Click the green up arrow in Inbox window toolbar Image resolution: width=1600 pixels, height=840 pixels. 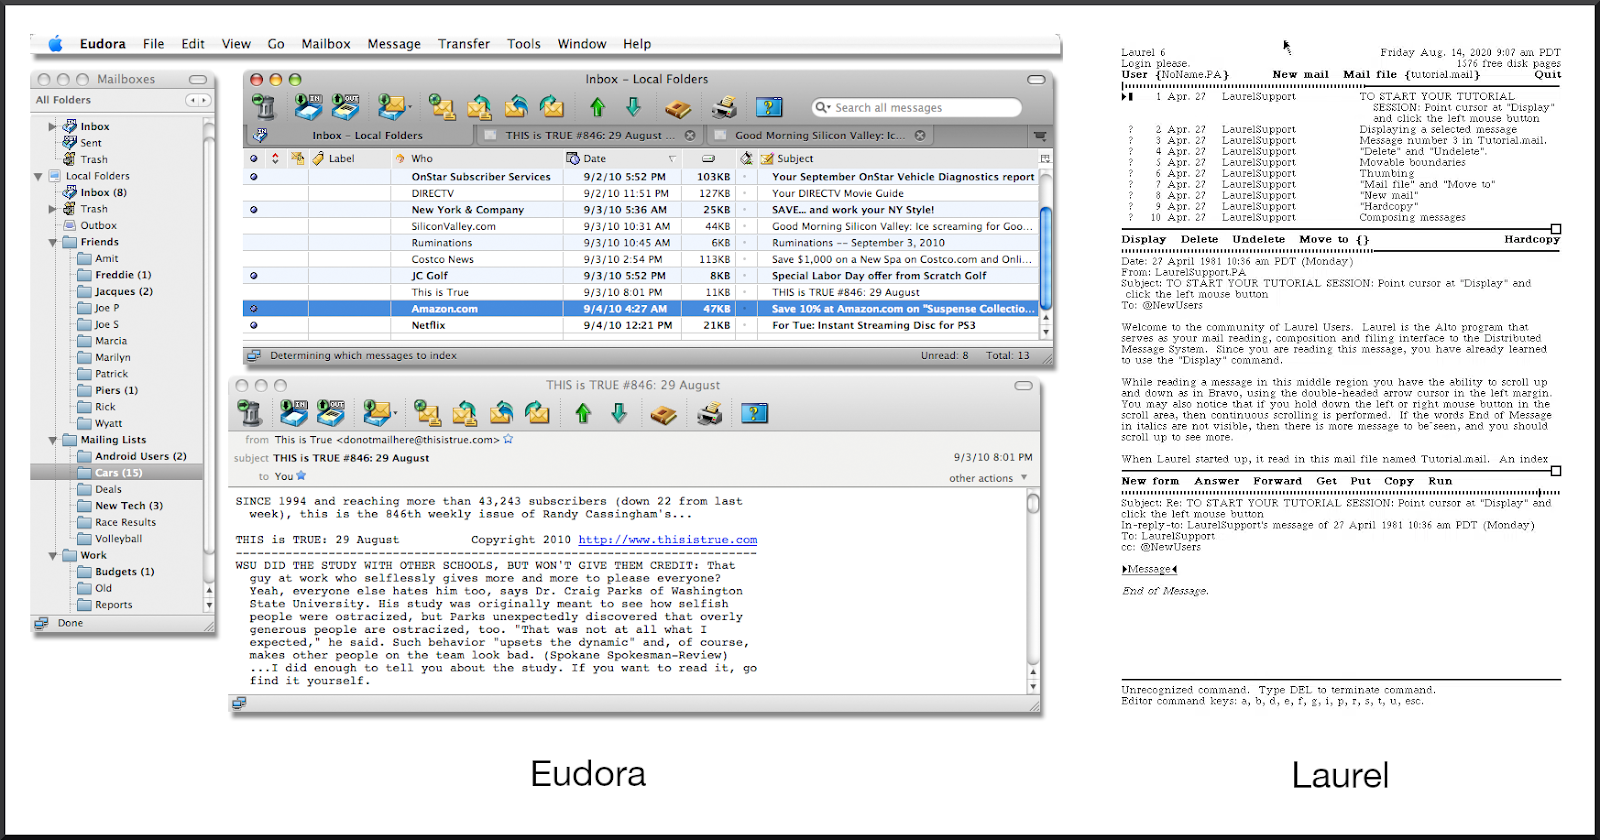[597, 107]
